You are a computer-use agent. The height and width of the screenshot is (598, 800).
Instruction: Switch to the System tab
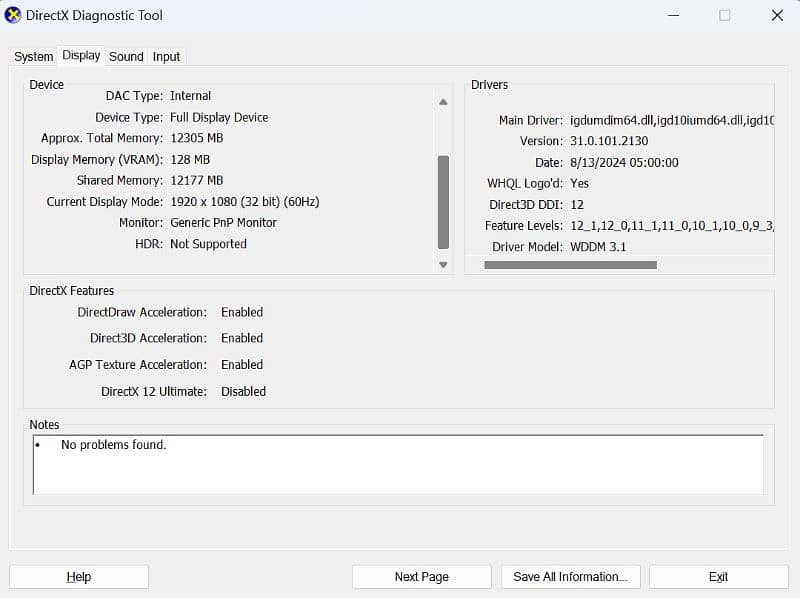tap(34, 57)
